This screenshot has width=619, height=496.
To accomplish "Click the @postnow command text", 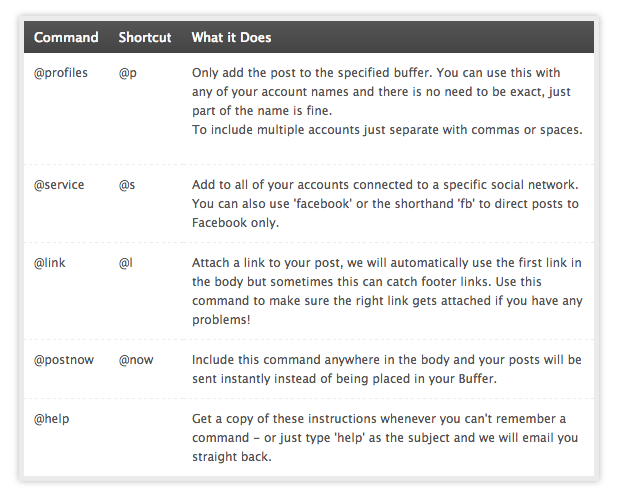I will pos(64,359).
